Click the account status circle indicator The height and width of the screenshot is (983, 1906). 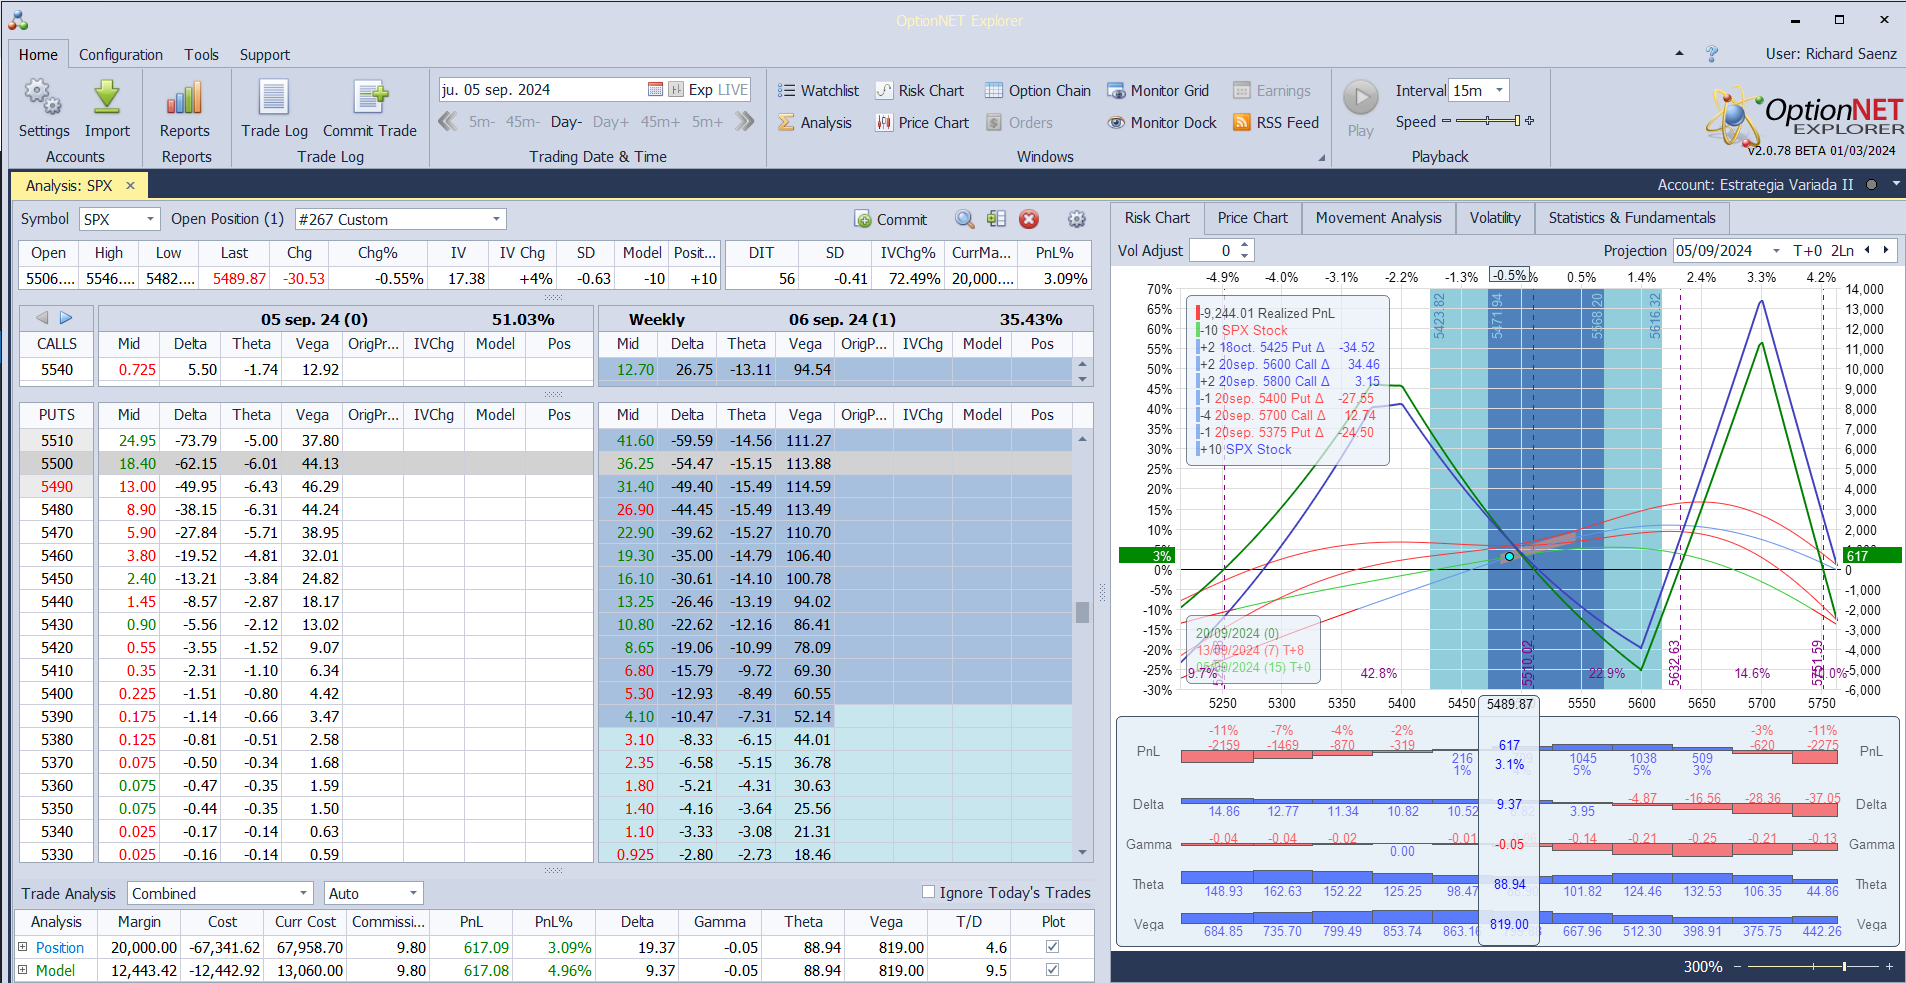click(x=1871, y=185)
